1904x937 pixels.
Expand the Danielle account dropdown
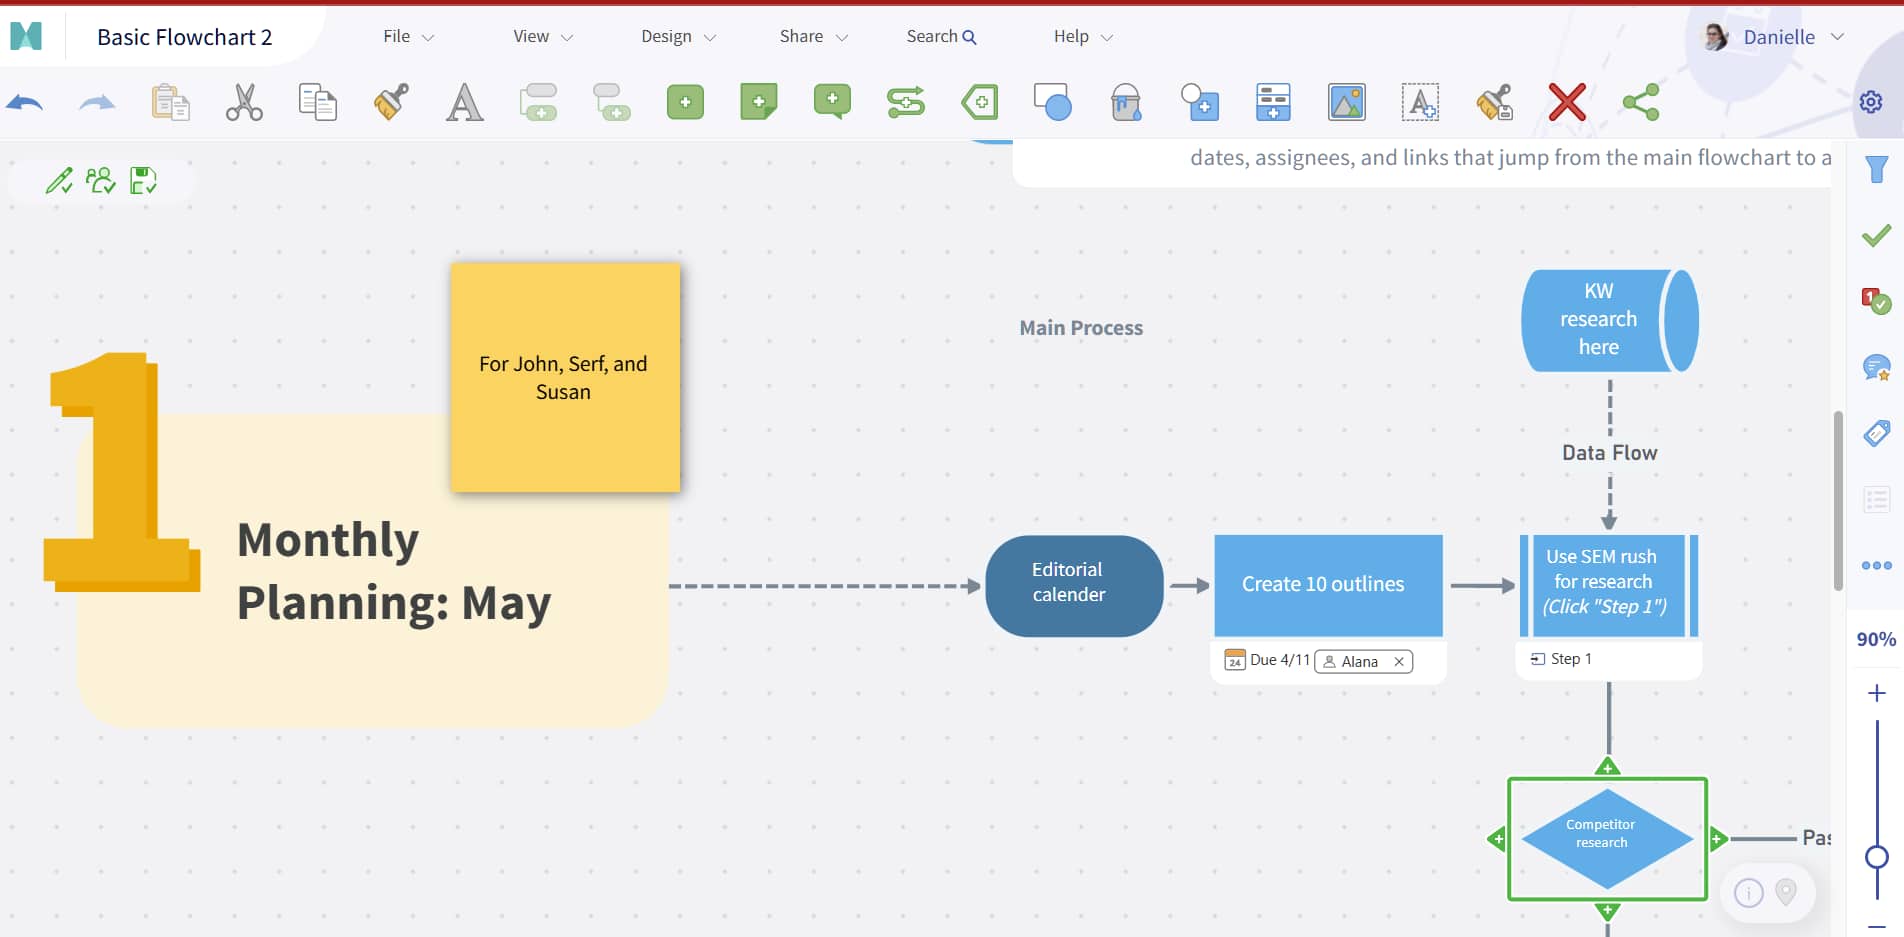coord(1792,37)
